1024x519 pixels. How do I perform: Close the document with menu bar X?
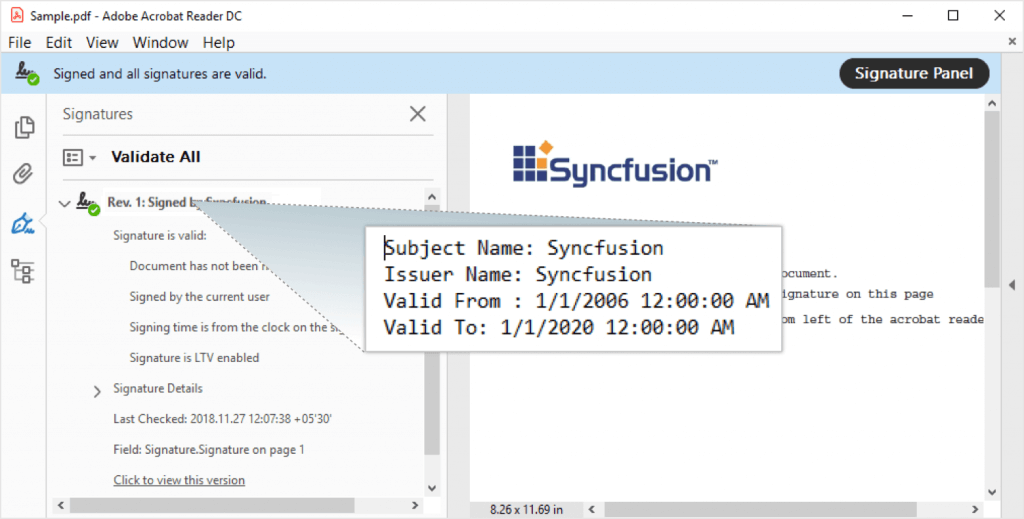pos(1012,41)
